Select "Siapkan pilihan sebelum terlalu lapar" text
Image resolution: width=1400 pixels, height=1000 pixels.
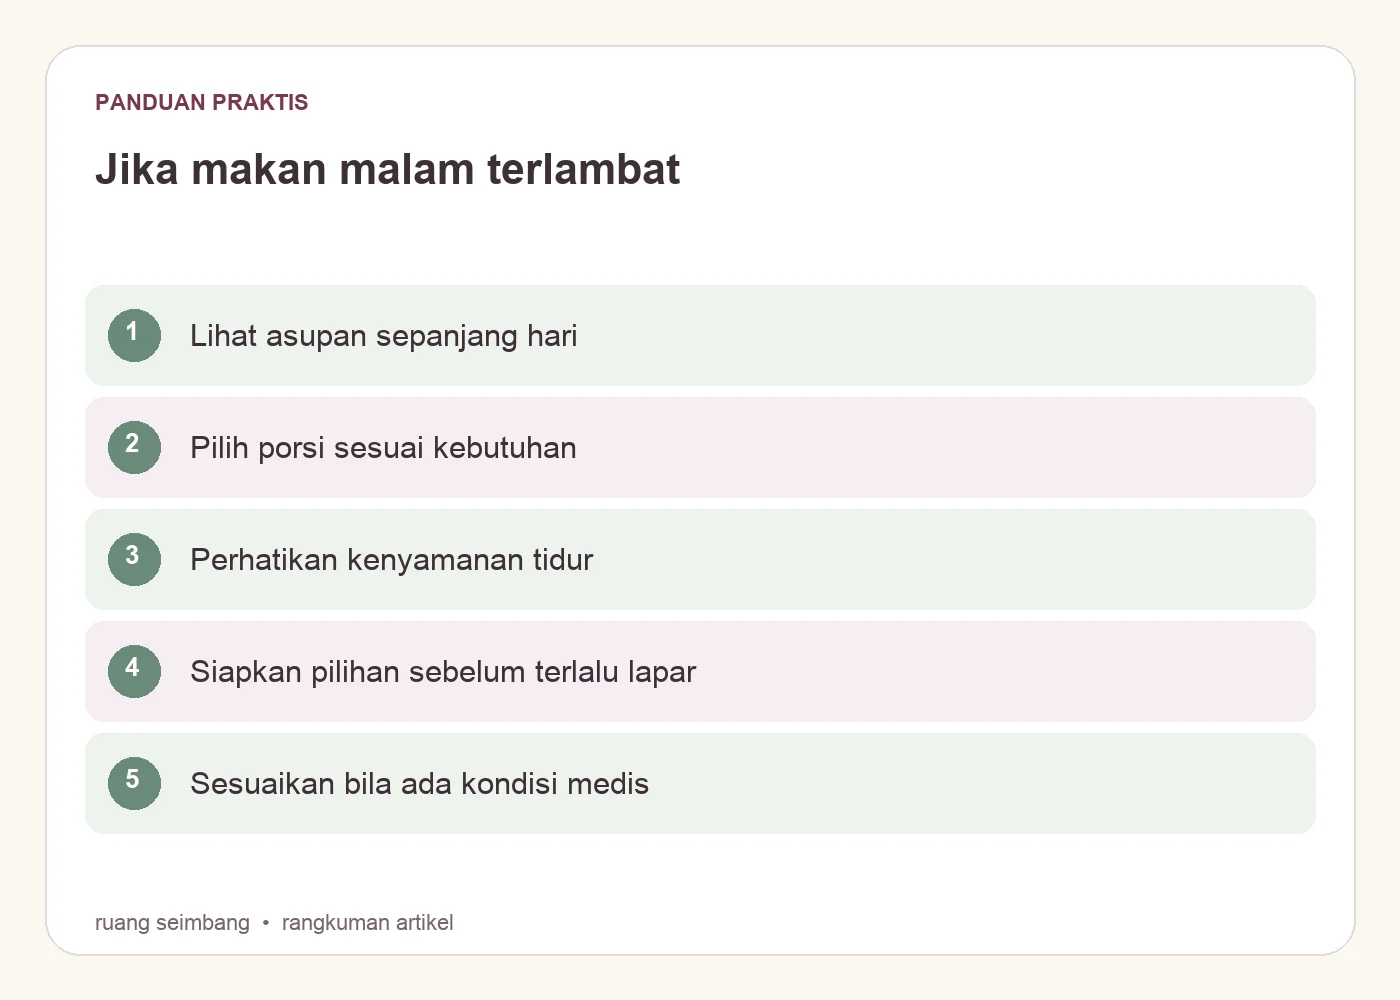click(443, 672)
